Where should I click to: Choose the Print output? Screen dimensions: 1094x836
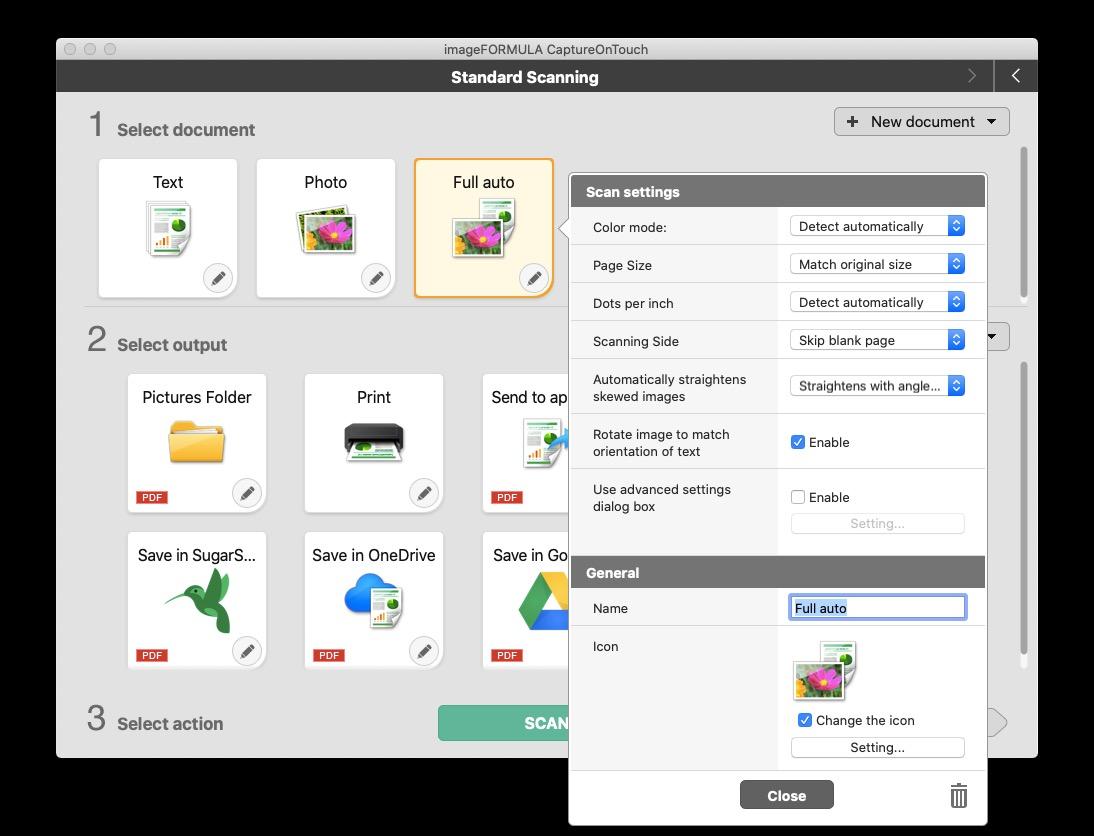click(x=374, y=443)
